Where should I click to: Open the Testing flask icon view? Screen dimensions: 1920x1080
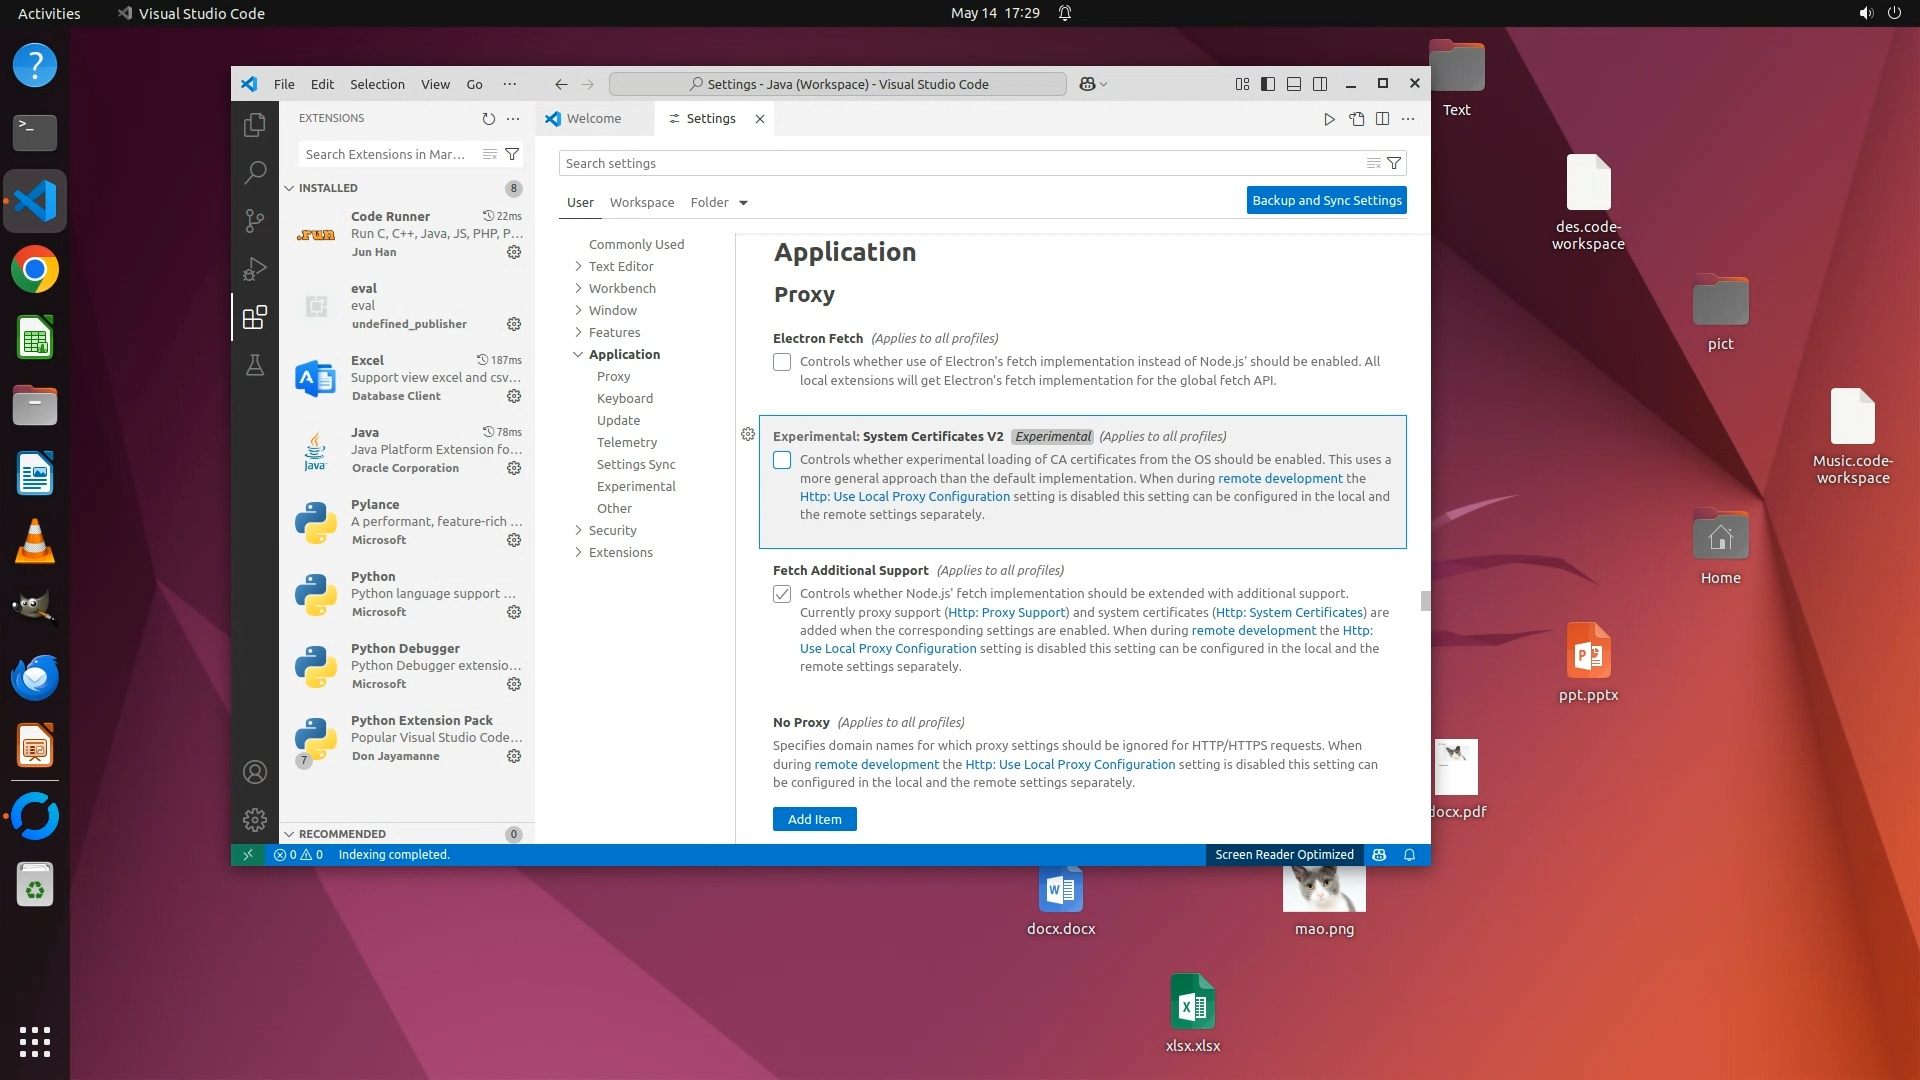pos(255,365)
